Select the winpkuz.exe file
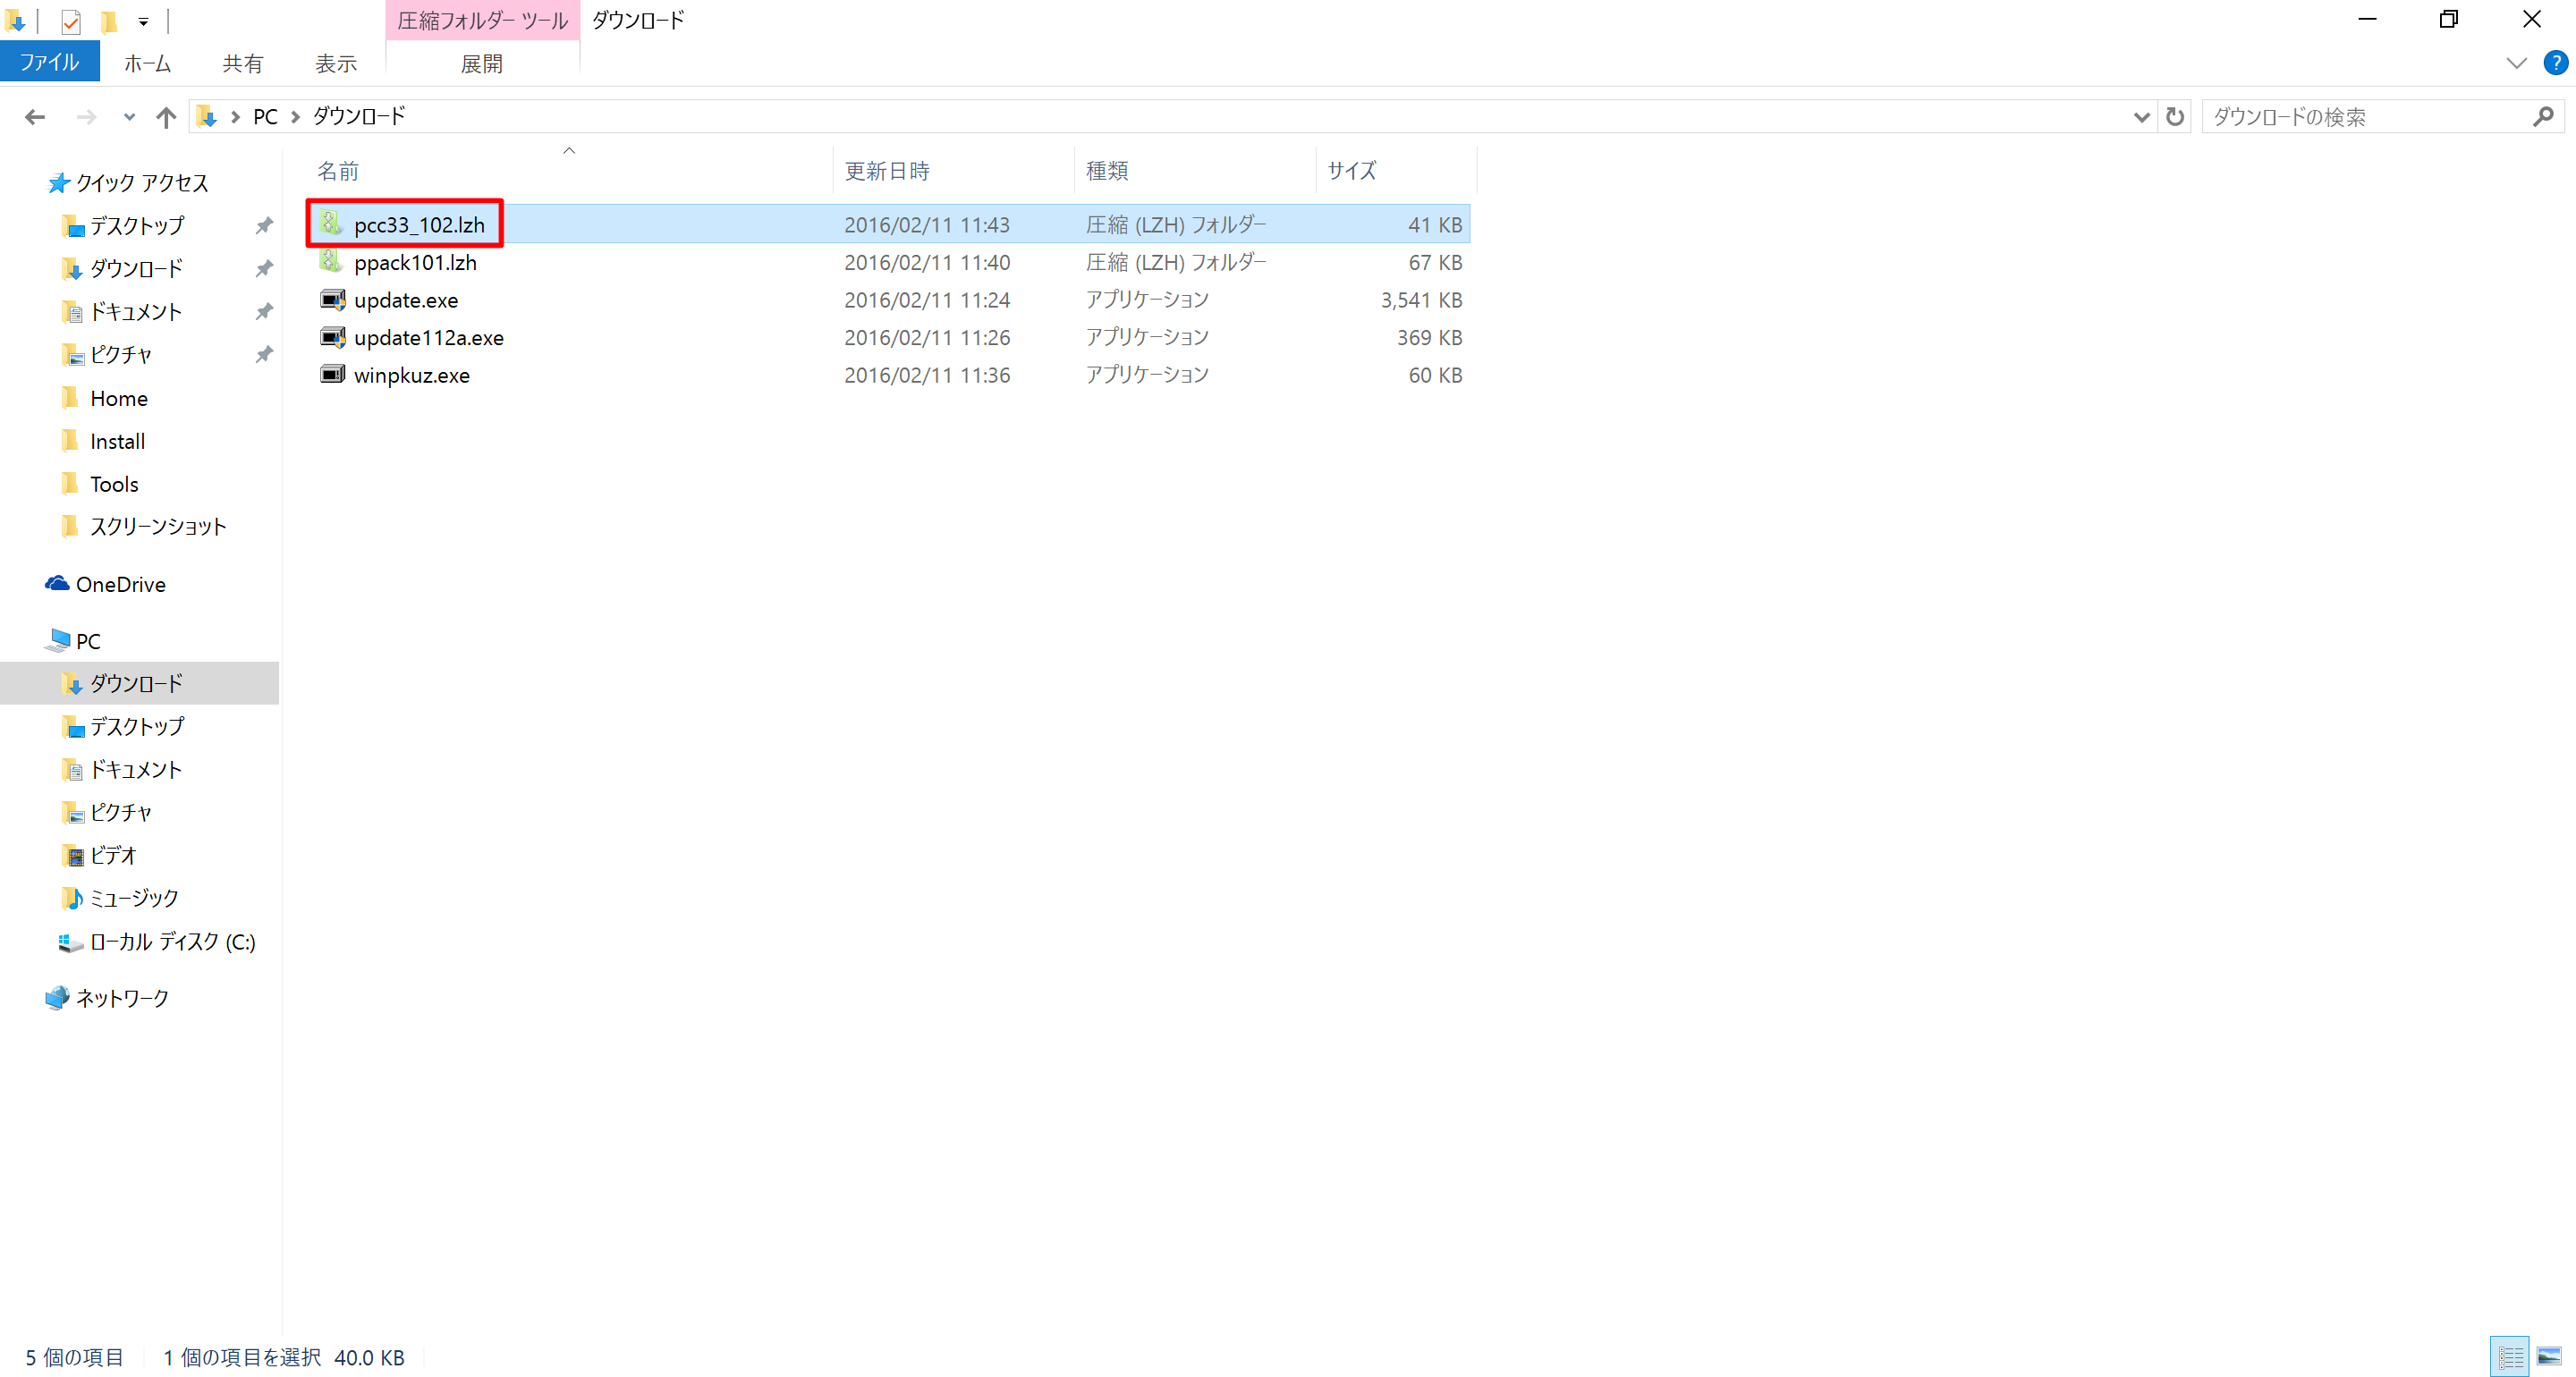Image resolution: width=2576 pixels, height=1377 pixels. pos(889,375)
